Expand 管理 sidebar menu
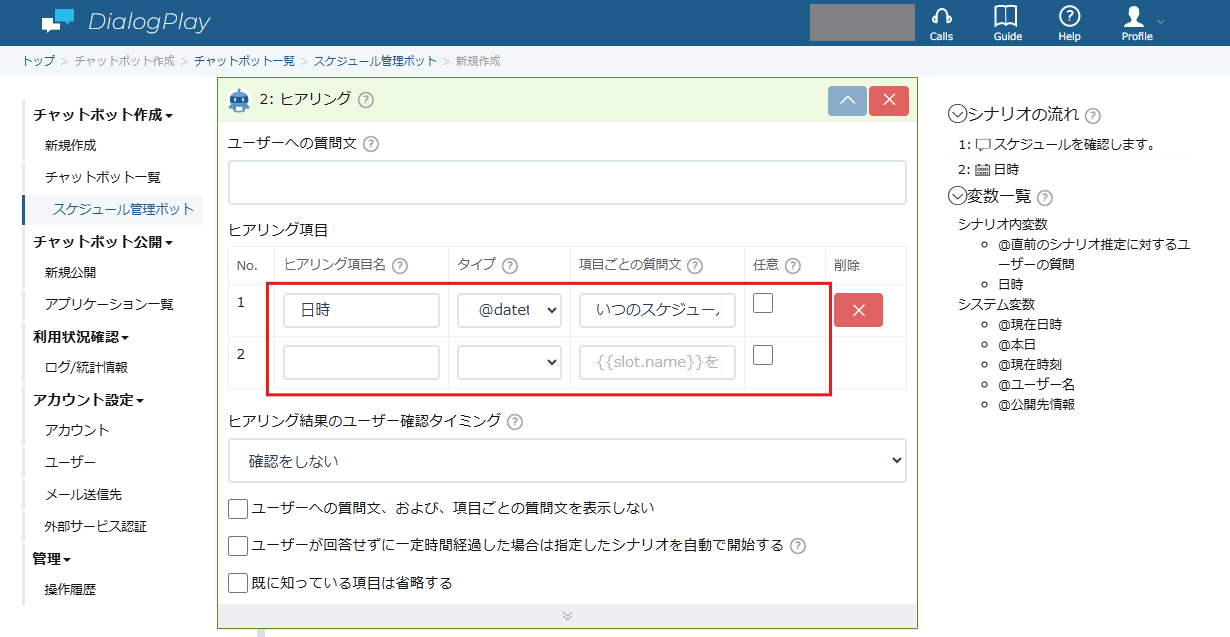1230x637 pixels. [x=52, y=559]
